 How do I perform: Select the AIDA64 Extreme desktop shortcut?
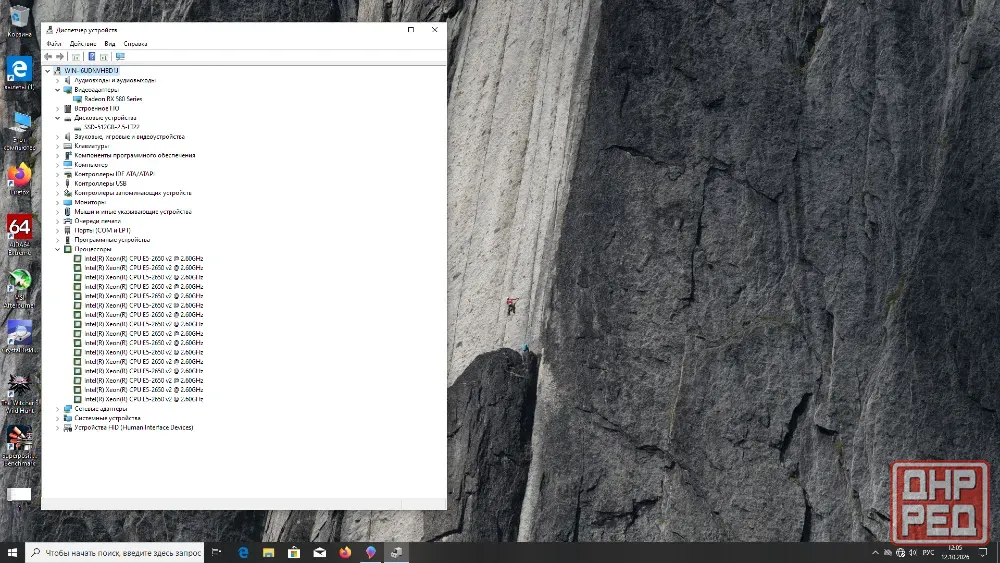19,235
